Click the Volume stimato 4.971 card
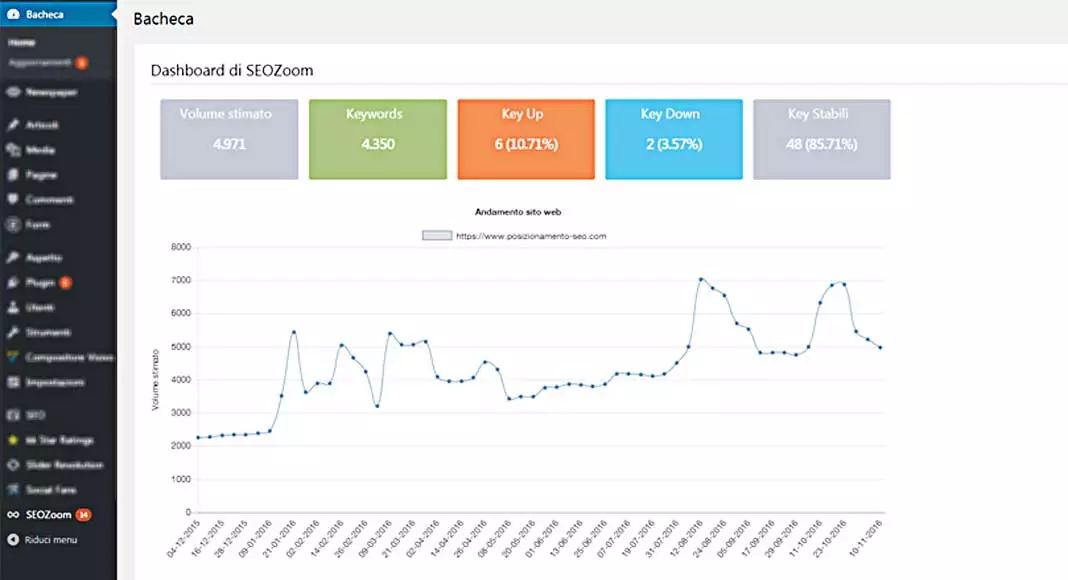Screen dimensions: 1068x580 (230, 140)
